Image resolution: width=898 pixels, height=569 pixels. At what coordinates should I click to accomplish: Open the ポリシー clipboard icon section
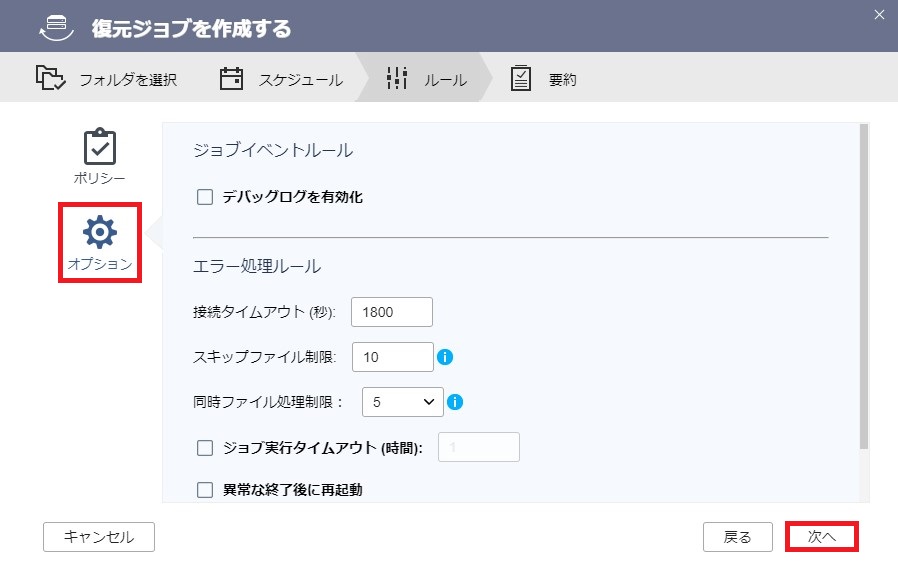pyautogui.click(x=99, y=147)
